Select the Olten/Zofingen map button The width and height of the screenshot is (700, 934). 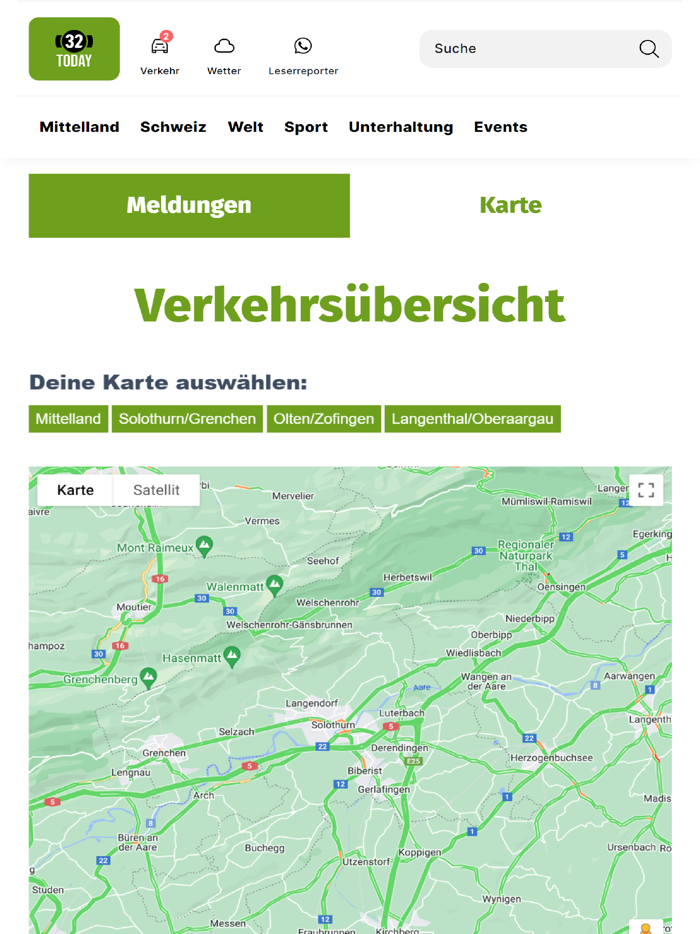(x=323, y=419)
